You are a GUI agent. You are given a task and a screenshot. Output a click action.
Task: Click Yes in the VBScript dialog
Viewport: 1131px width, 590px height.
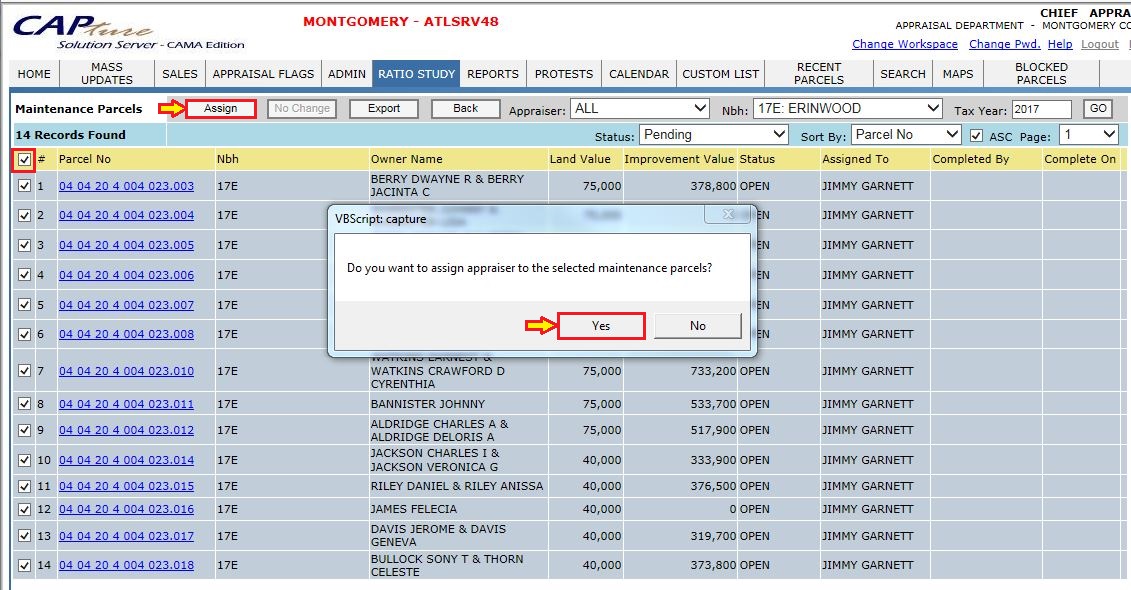click(601, 326)
